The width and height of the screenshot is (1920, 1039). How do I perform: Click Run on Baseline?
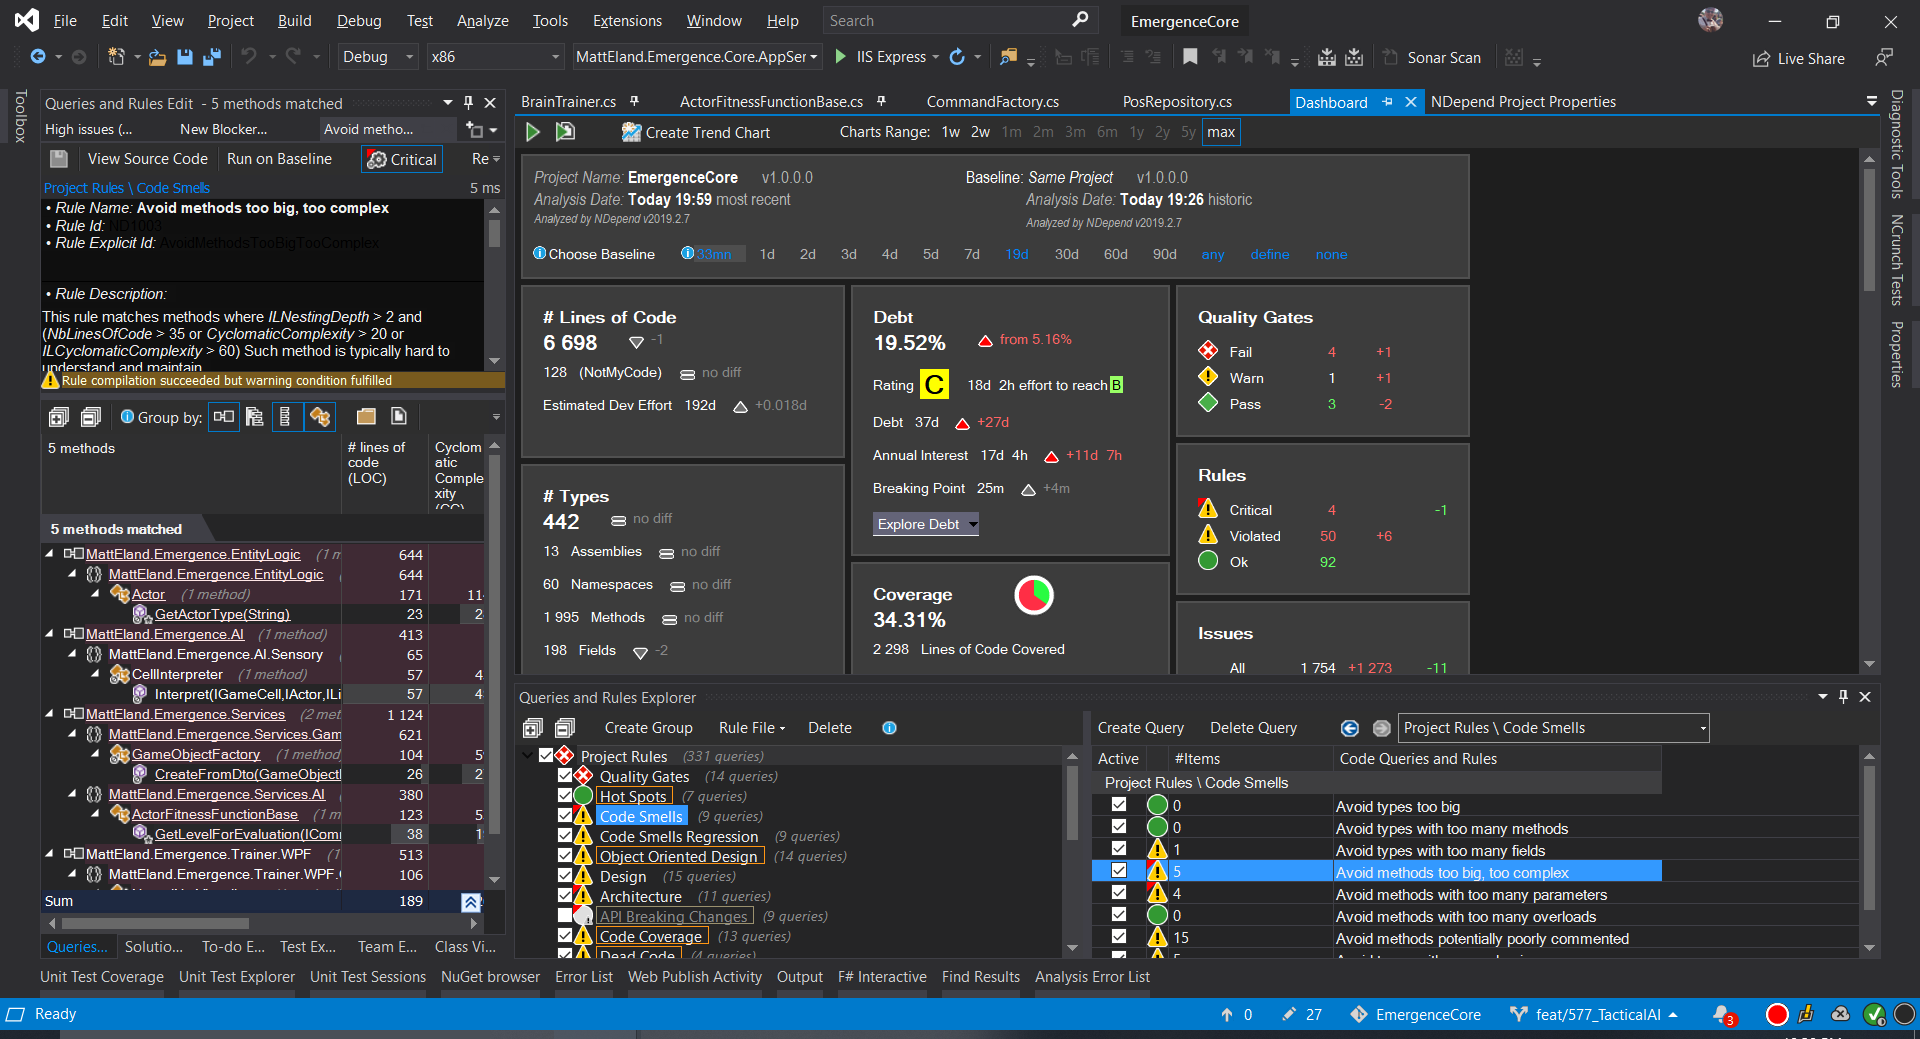click(279, 158)
